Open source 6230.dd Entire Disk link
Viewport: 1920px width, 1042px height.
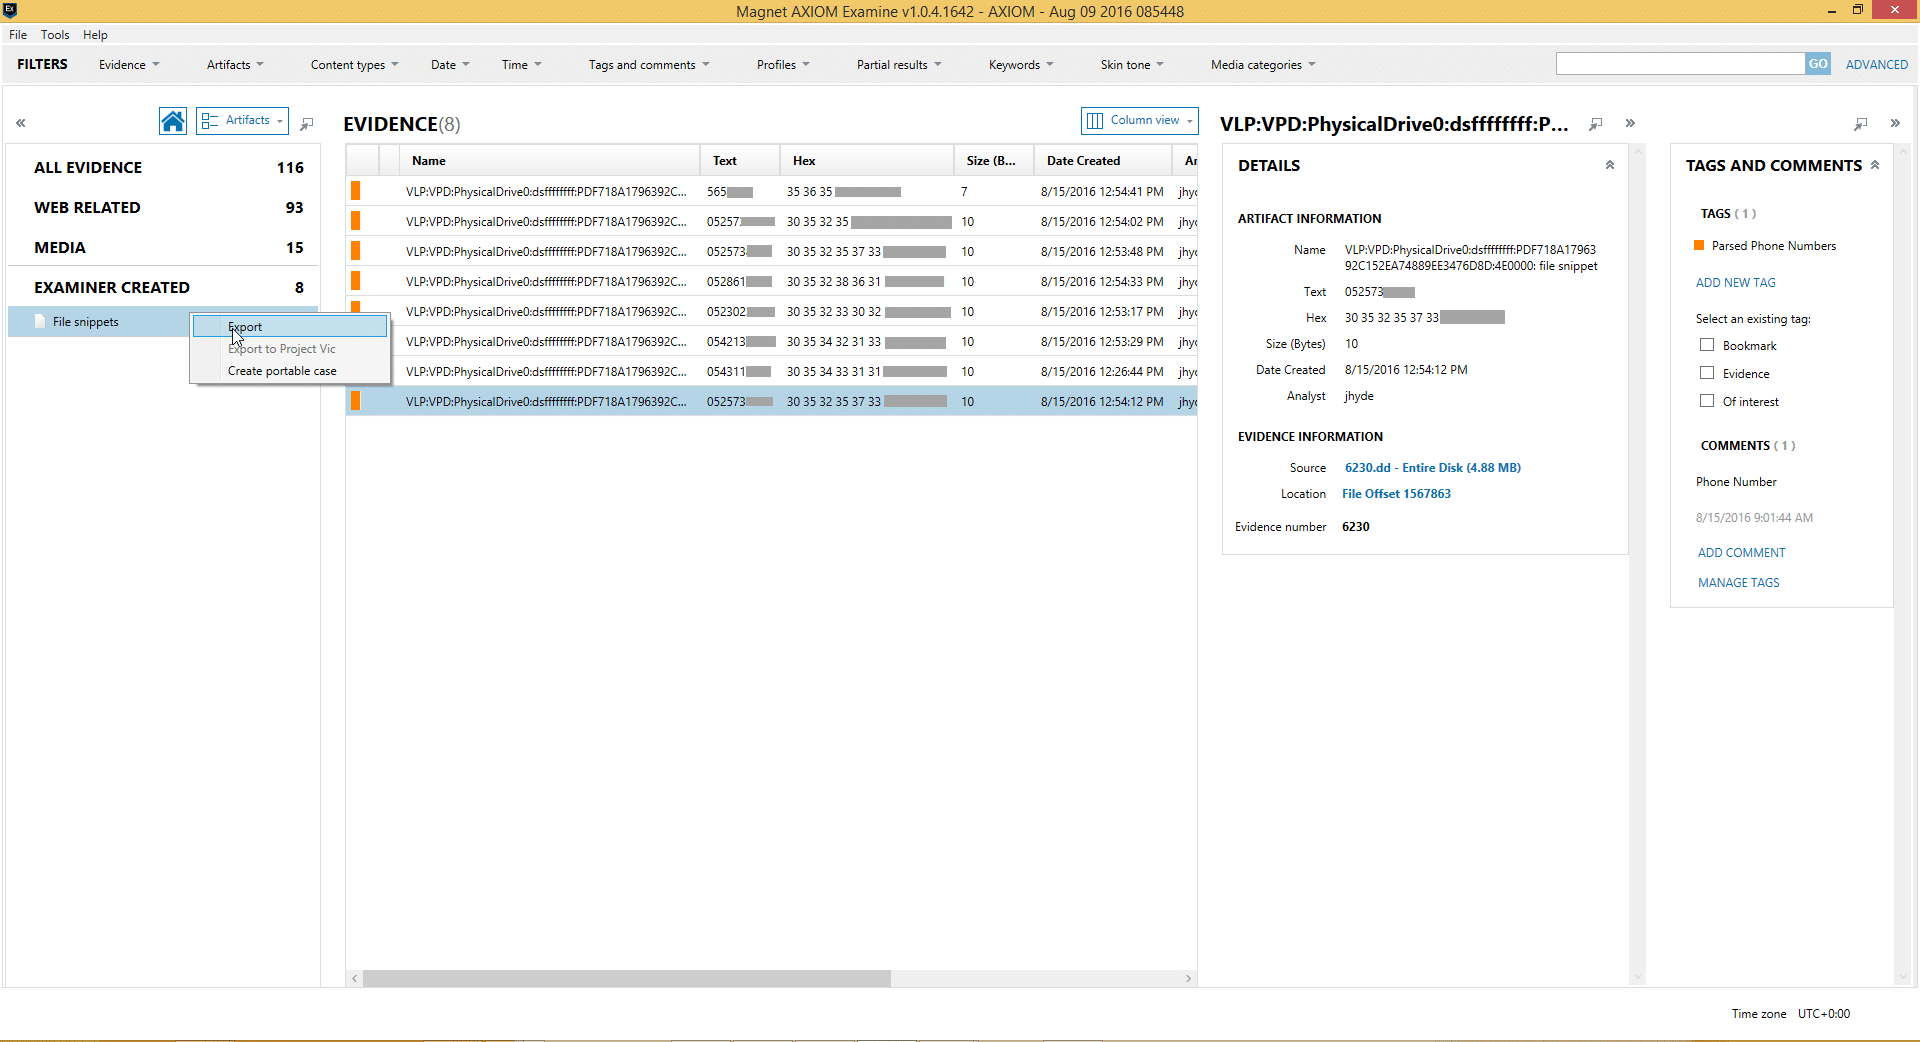[1432, 468]
